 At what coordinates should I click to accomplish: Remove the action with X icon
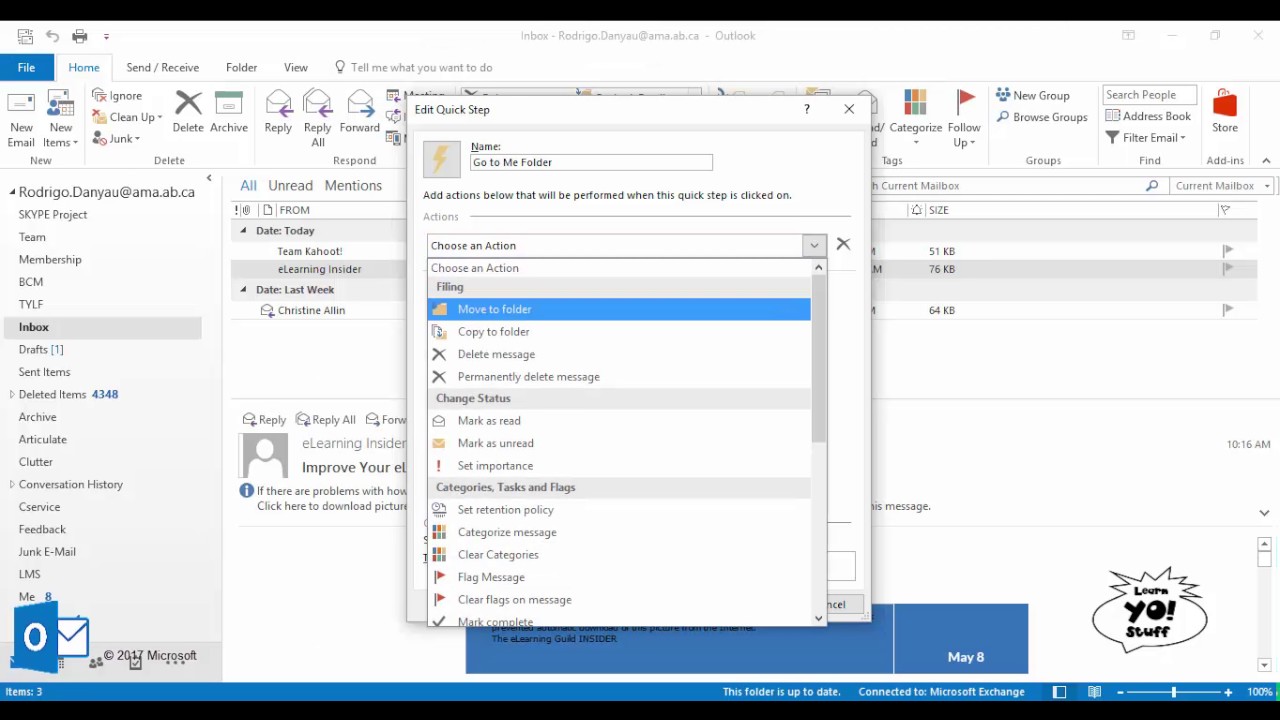pyautogui.click(x=843, y=244)
